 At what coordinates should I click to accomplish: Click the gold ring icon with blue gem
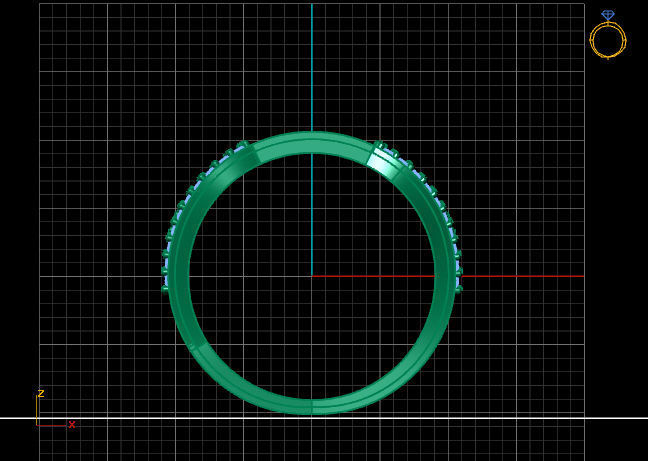click(608, 35)
